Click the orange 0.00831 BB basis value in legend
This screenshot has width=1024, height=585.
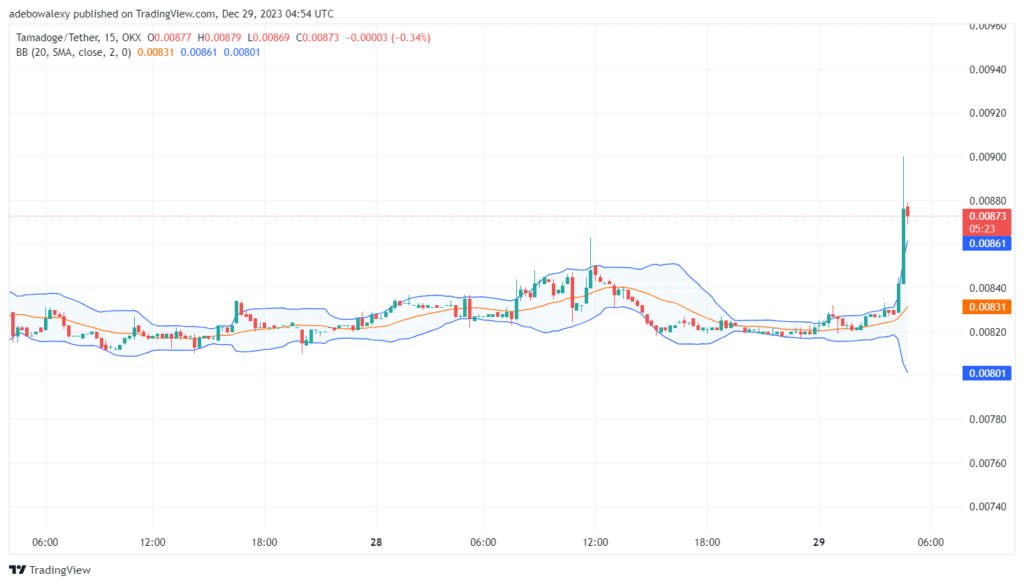coord(155,52)
